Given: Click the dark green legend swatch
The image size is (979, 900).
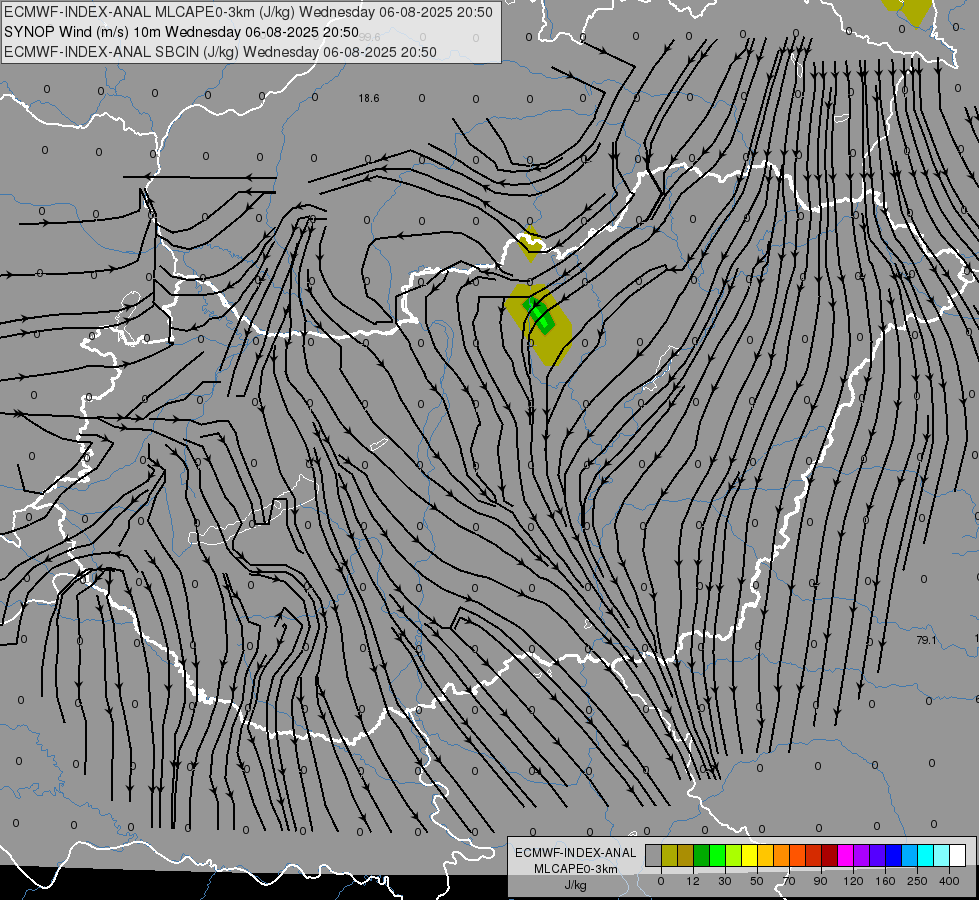Looking at the screenshot, I should tap(702, 855).
